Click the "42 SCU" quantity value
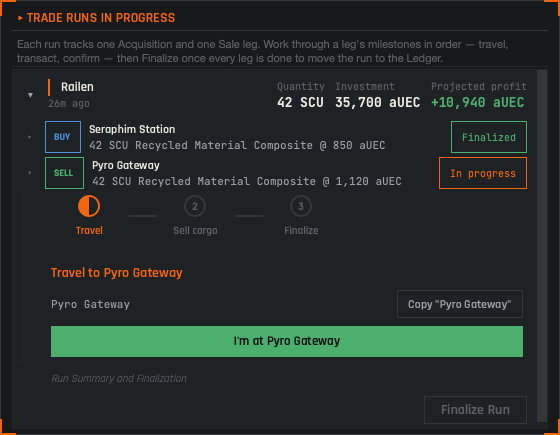Viewport: 560px width, 435px height. point(300,103)
